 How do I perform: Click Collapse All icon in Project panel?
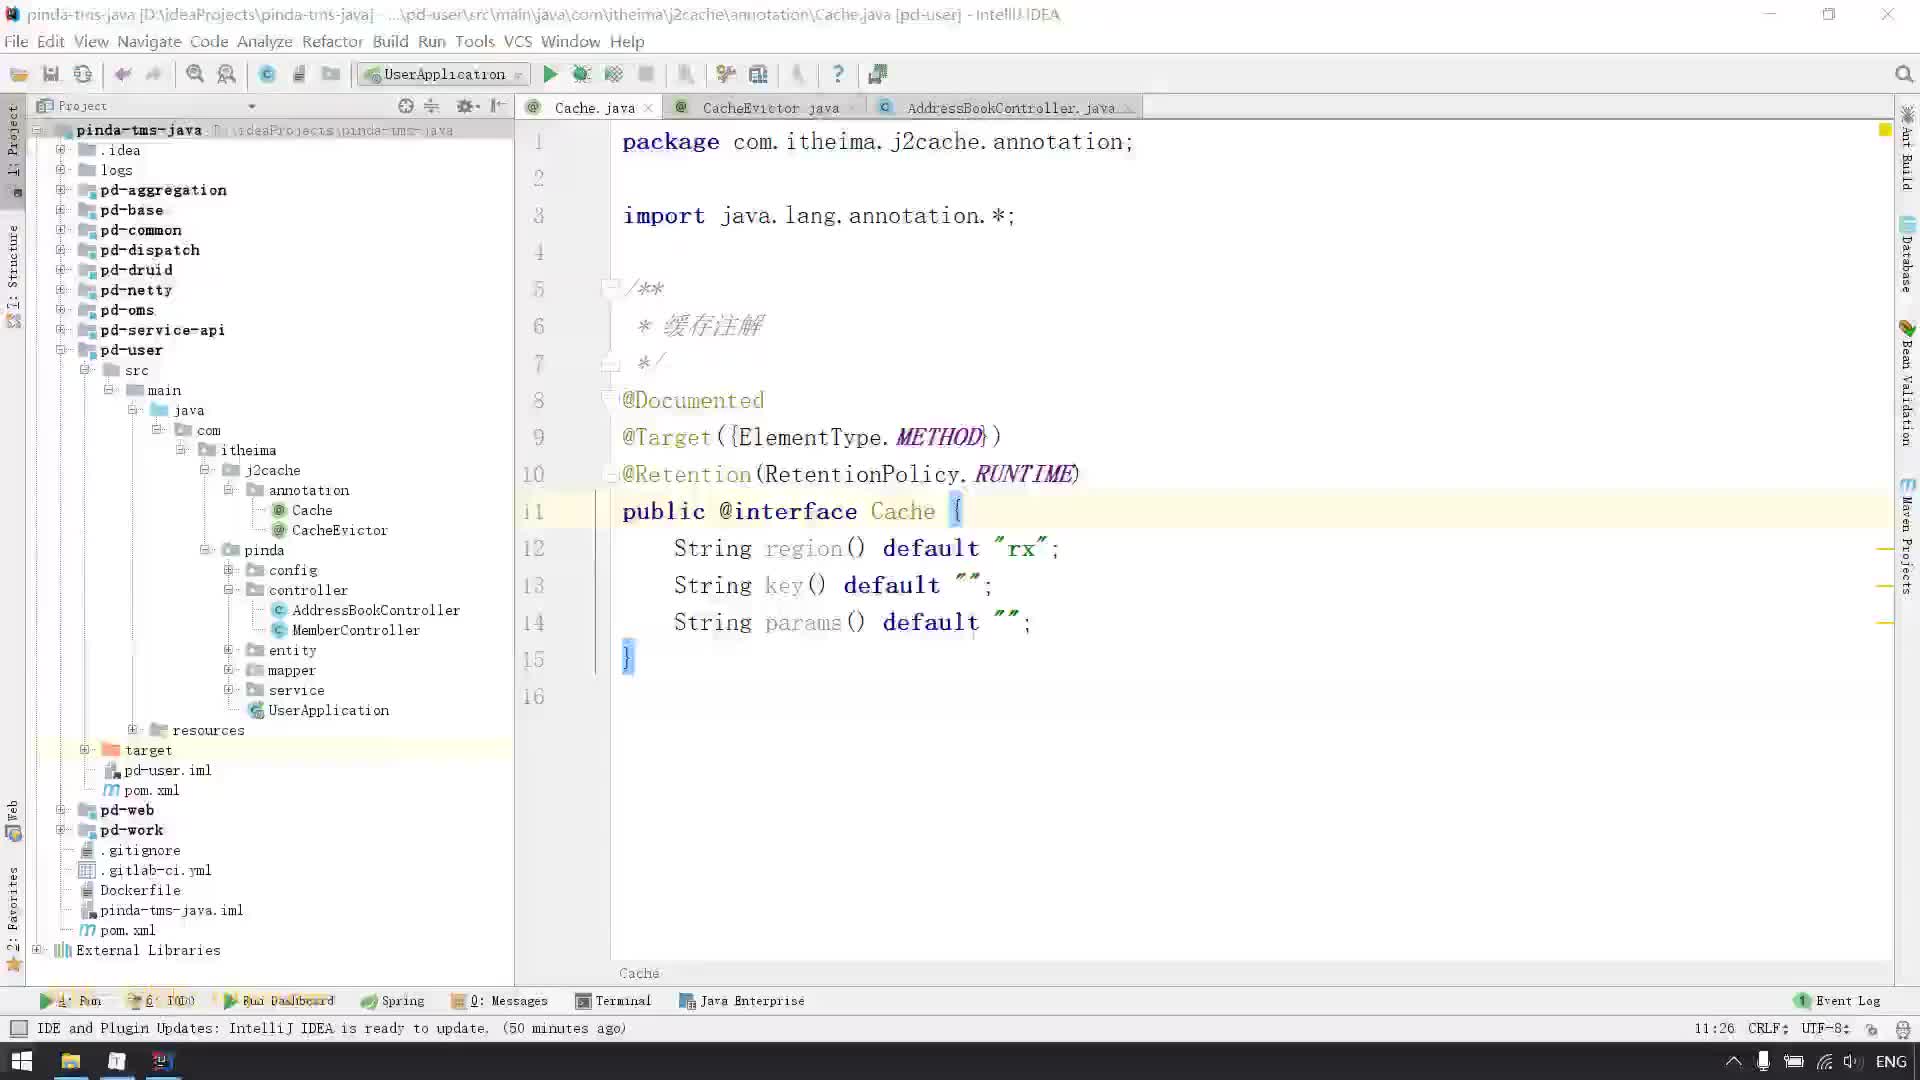pyautogui.click(x=432, y=106)
